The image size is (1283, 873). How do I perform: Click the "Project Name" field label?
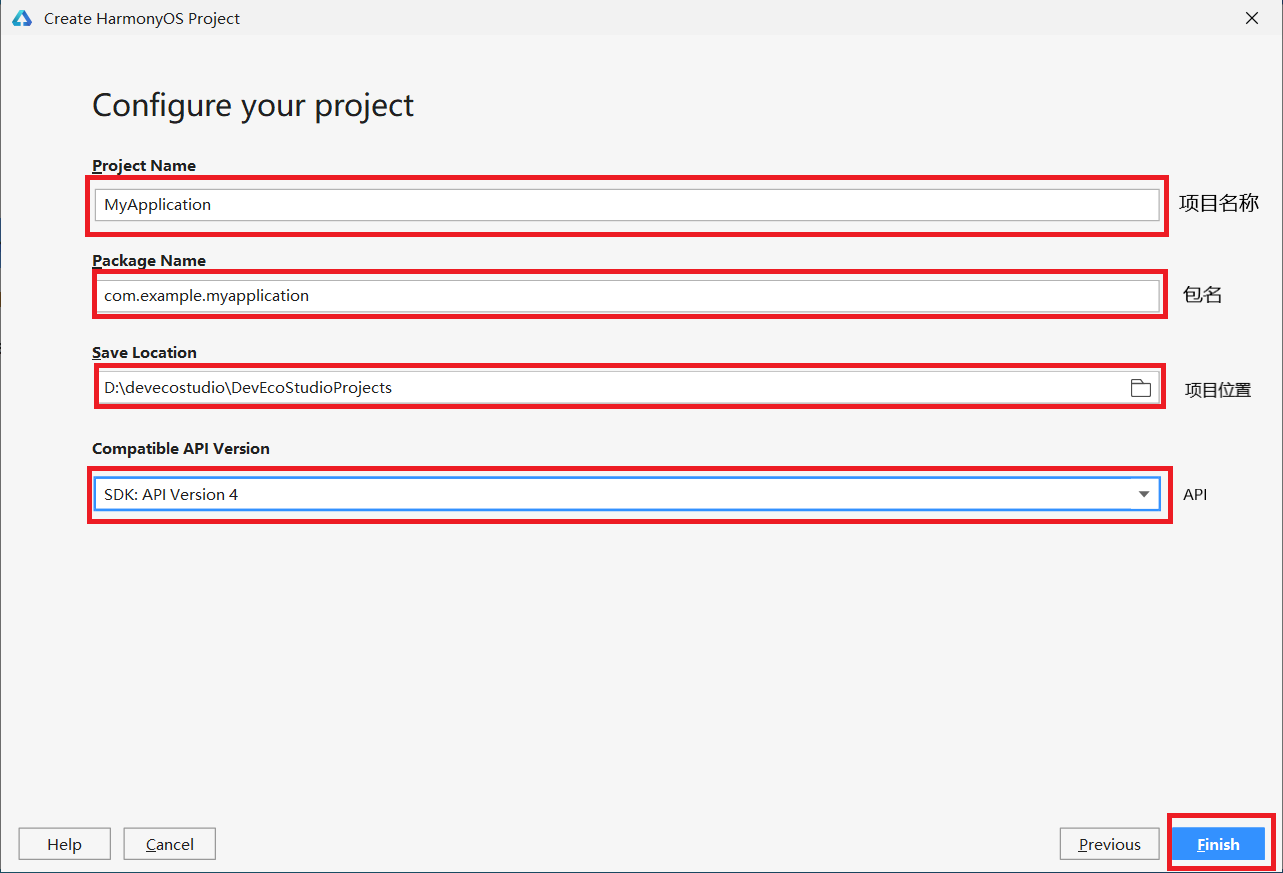(x=144, y=166)
